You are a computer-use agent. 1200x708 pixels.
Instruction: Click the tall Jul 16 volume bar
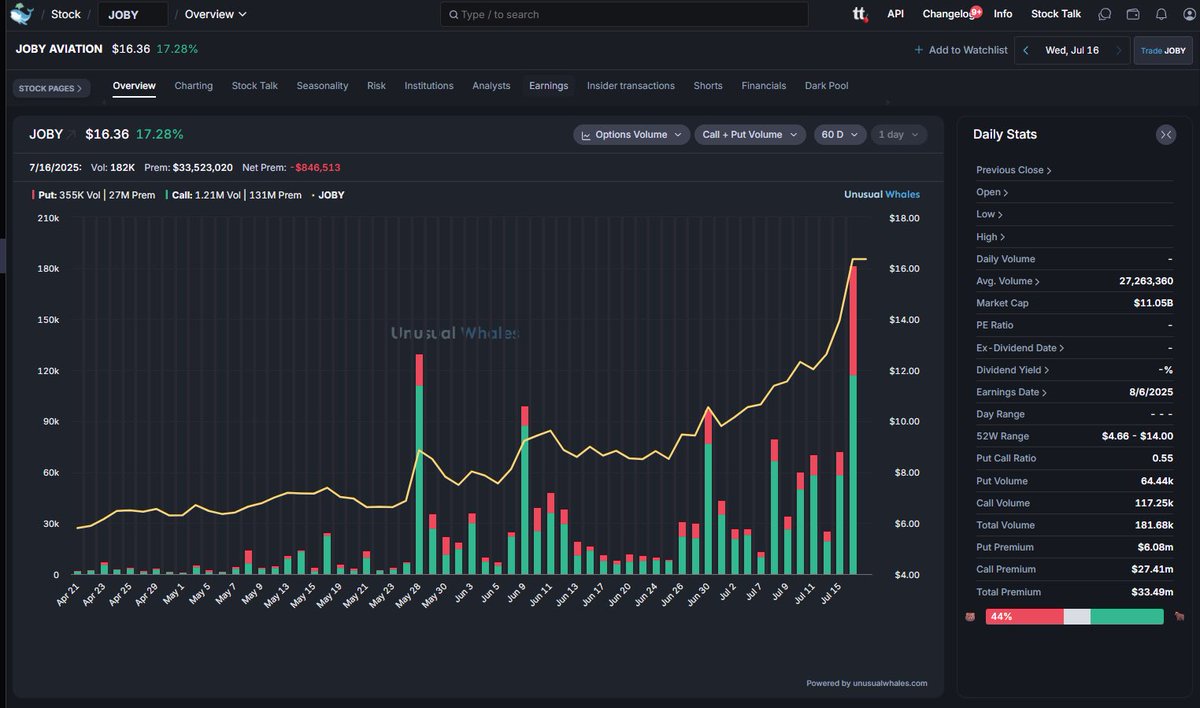[x=853, y=420]
